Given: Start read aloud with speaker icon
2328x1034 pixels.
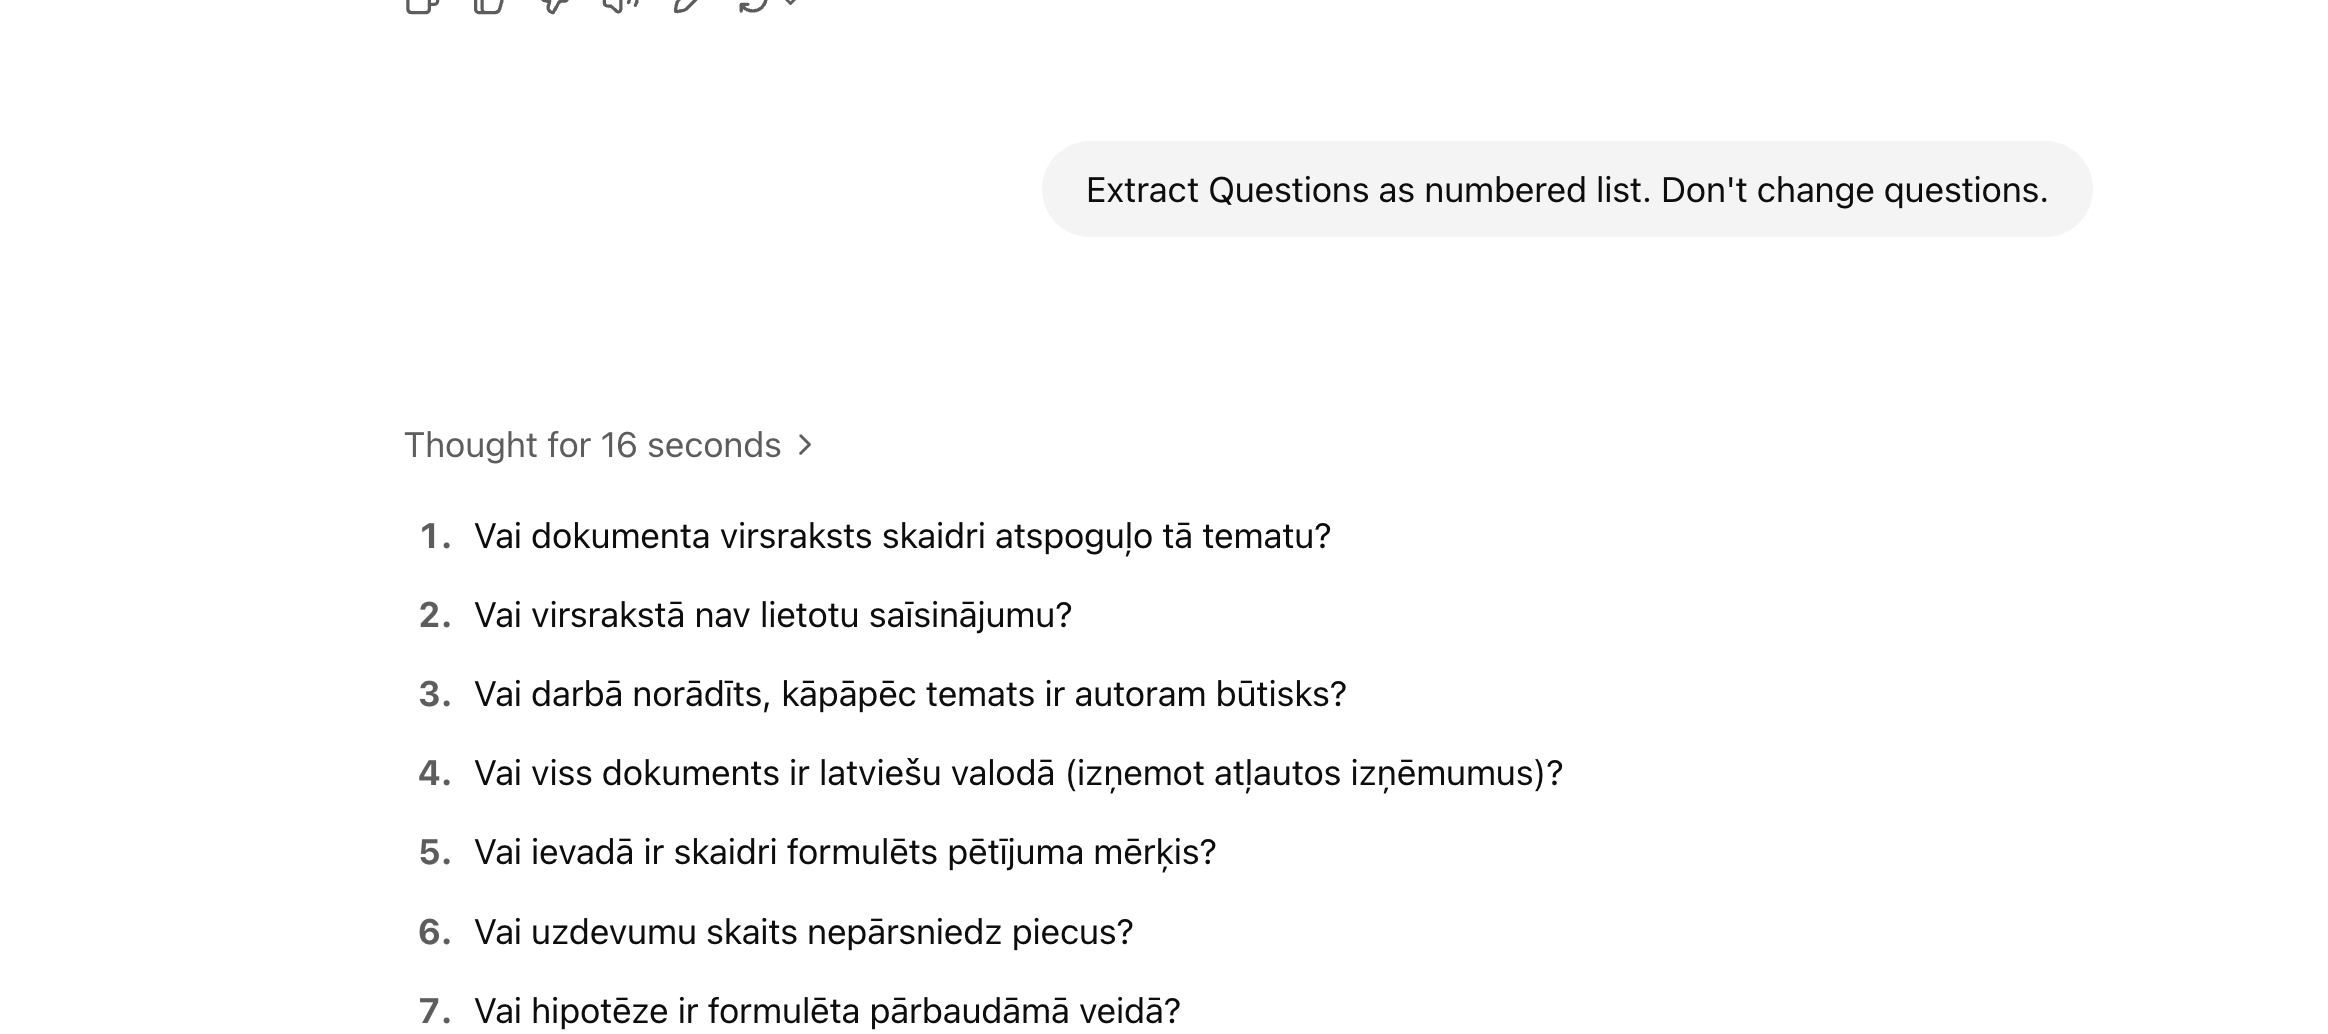Looking at the screenshot, I should pyautogui.click(x=621, y=4).
